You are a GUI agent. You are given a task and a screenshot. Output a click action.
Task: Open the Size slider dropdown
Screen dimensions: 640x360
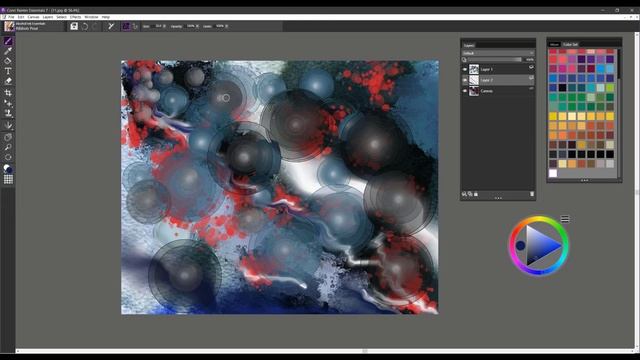pos(164,26)
